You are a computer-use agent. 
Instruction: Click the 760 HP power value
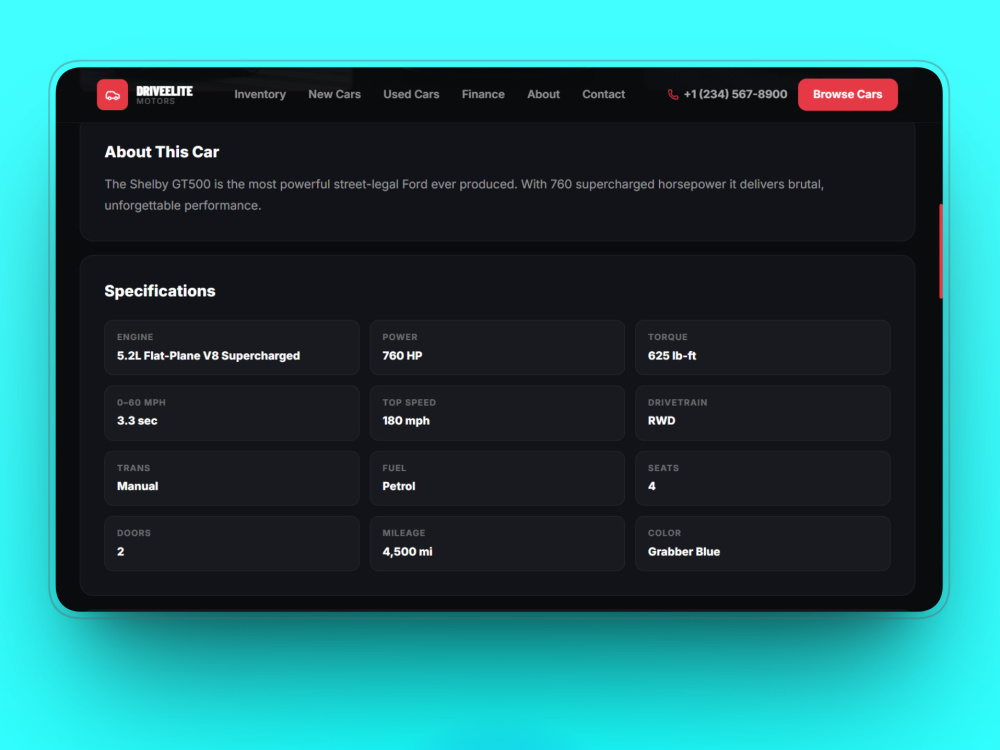[402, 356]
